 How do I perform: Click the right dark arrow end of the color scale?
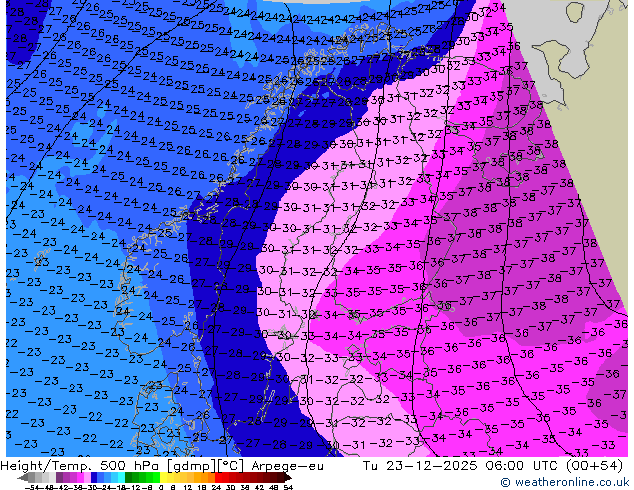288,478
